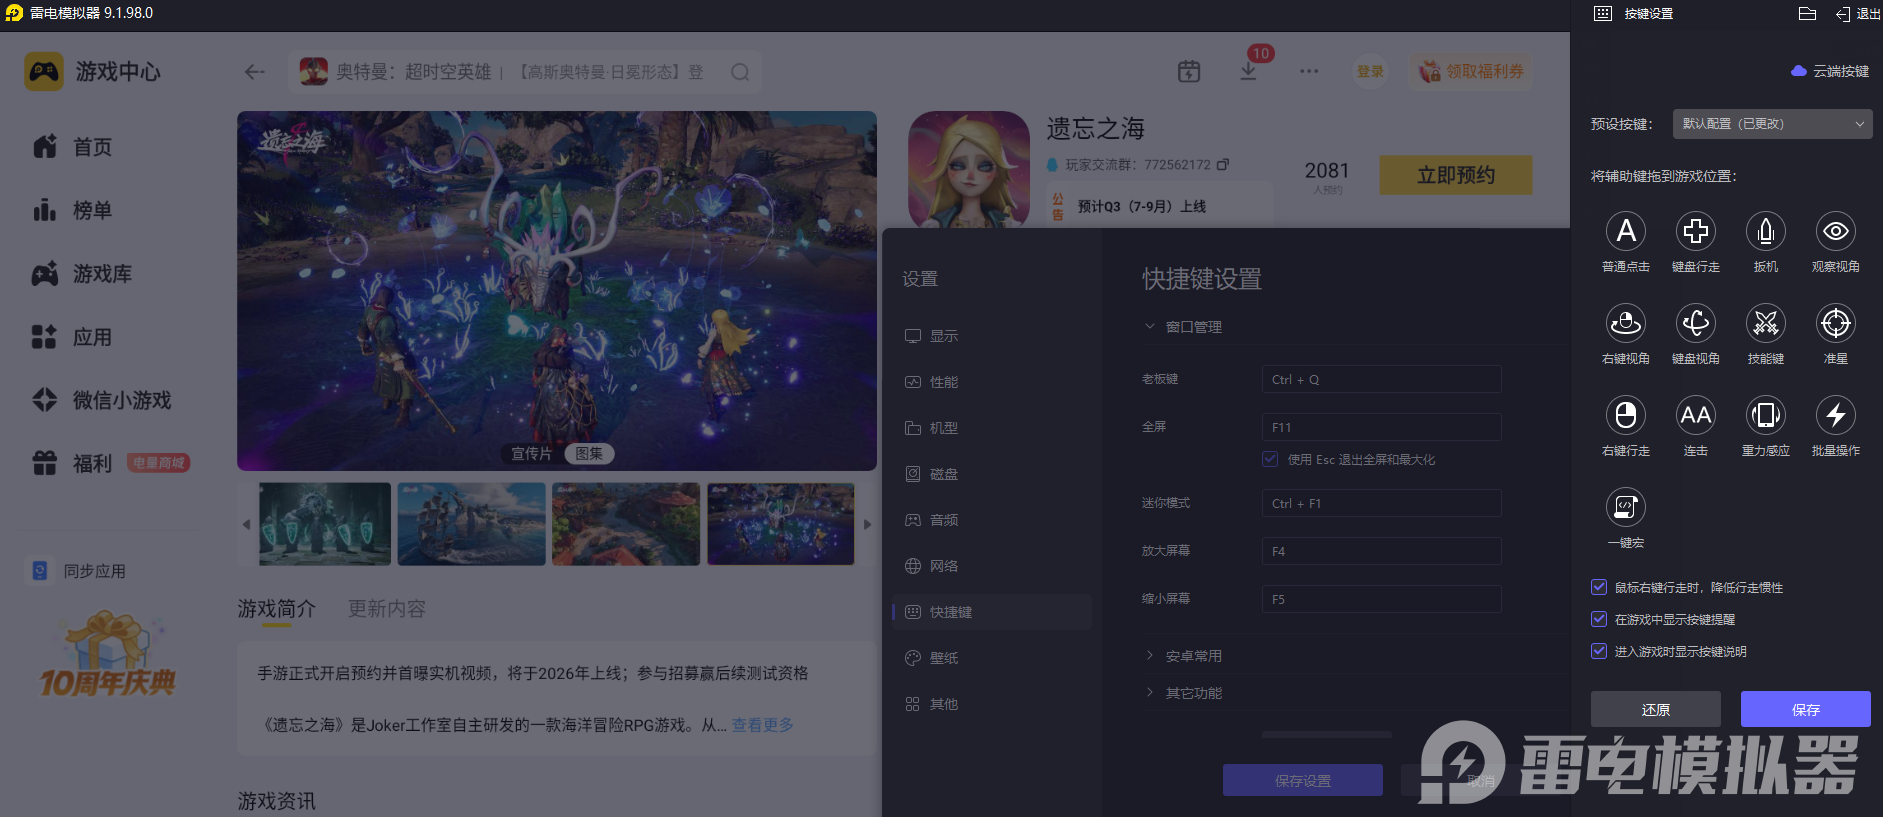
Task: Open 性能 settings in the settings sidebar
Action: (991, 382)
